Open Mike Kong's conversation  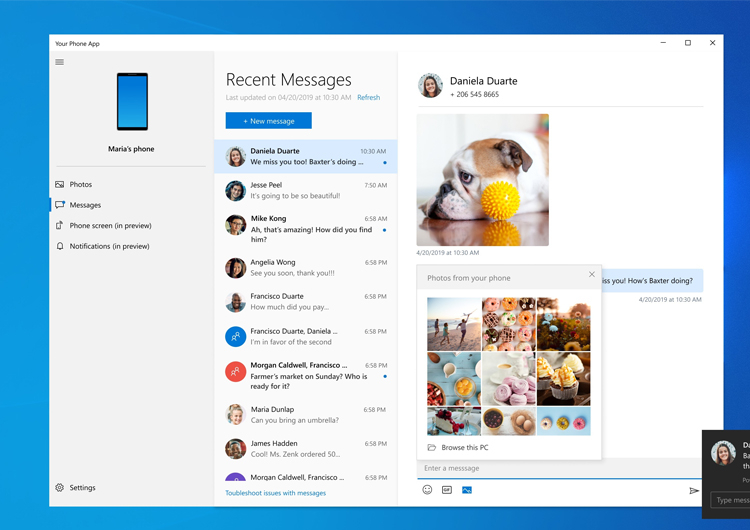tap(305, 229)
